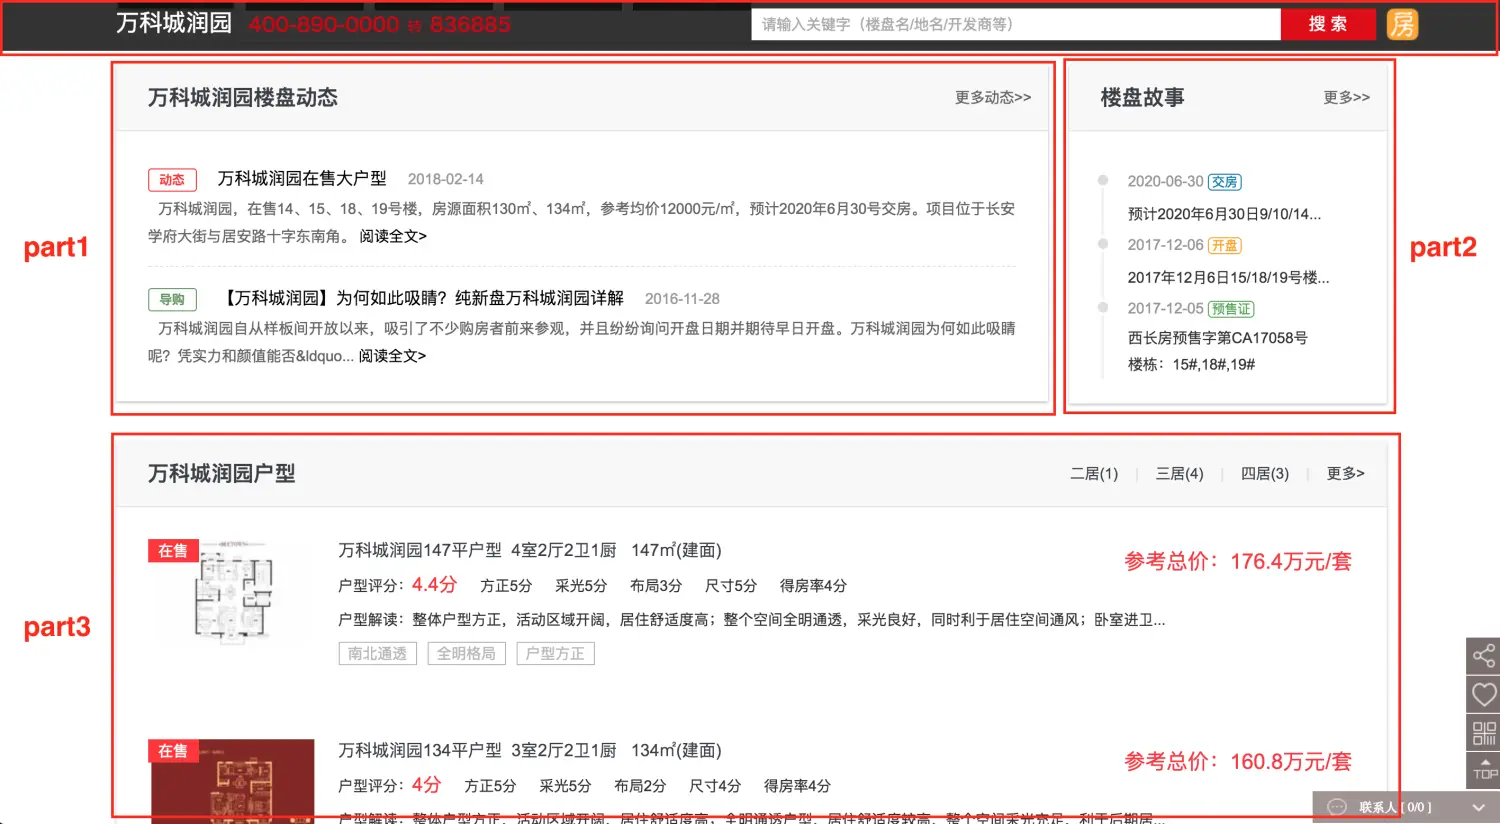
Task: Focus the keyword search input field
Action: 1016,24
